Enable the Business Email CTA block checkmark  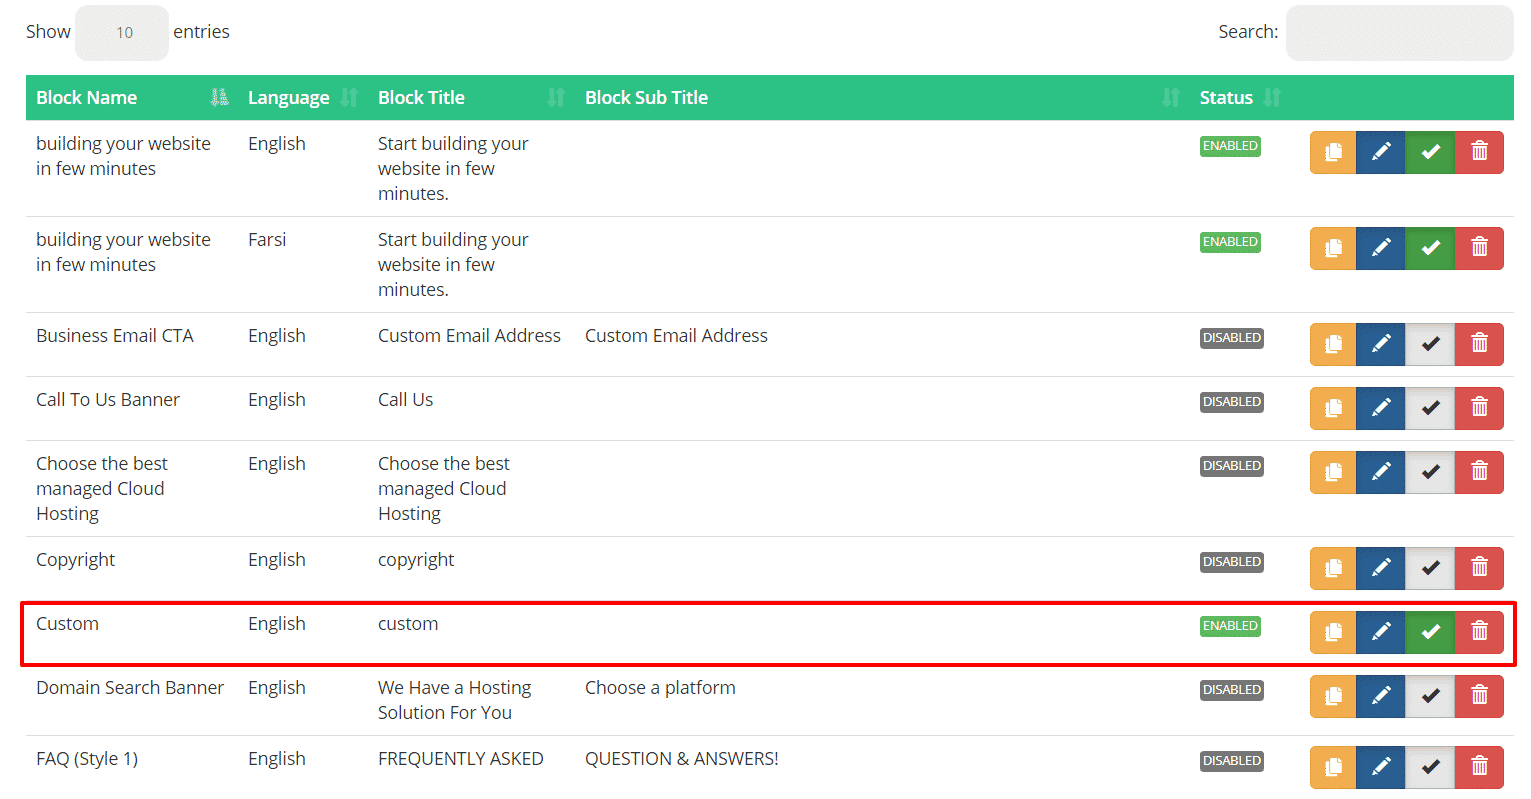pyautogui.click(x=1430, y=344)
